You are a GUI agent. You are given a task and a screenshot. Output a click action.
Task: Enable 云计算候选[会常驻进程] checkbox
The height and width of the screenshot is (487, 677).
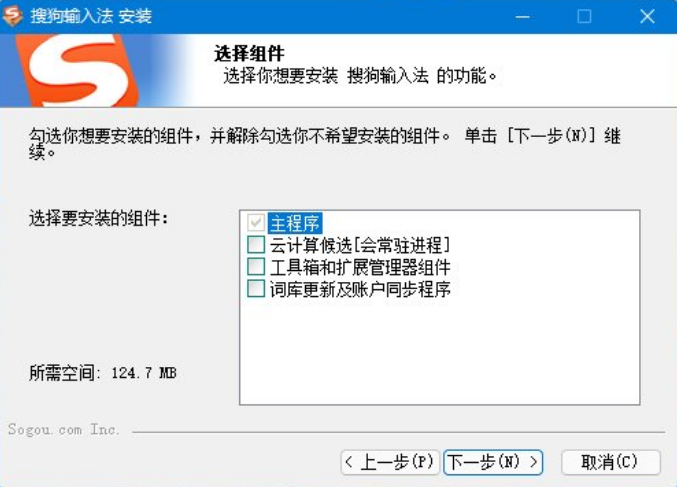[x=256, y=244]
